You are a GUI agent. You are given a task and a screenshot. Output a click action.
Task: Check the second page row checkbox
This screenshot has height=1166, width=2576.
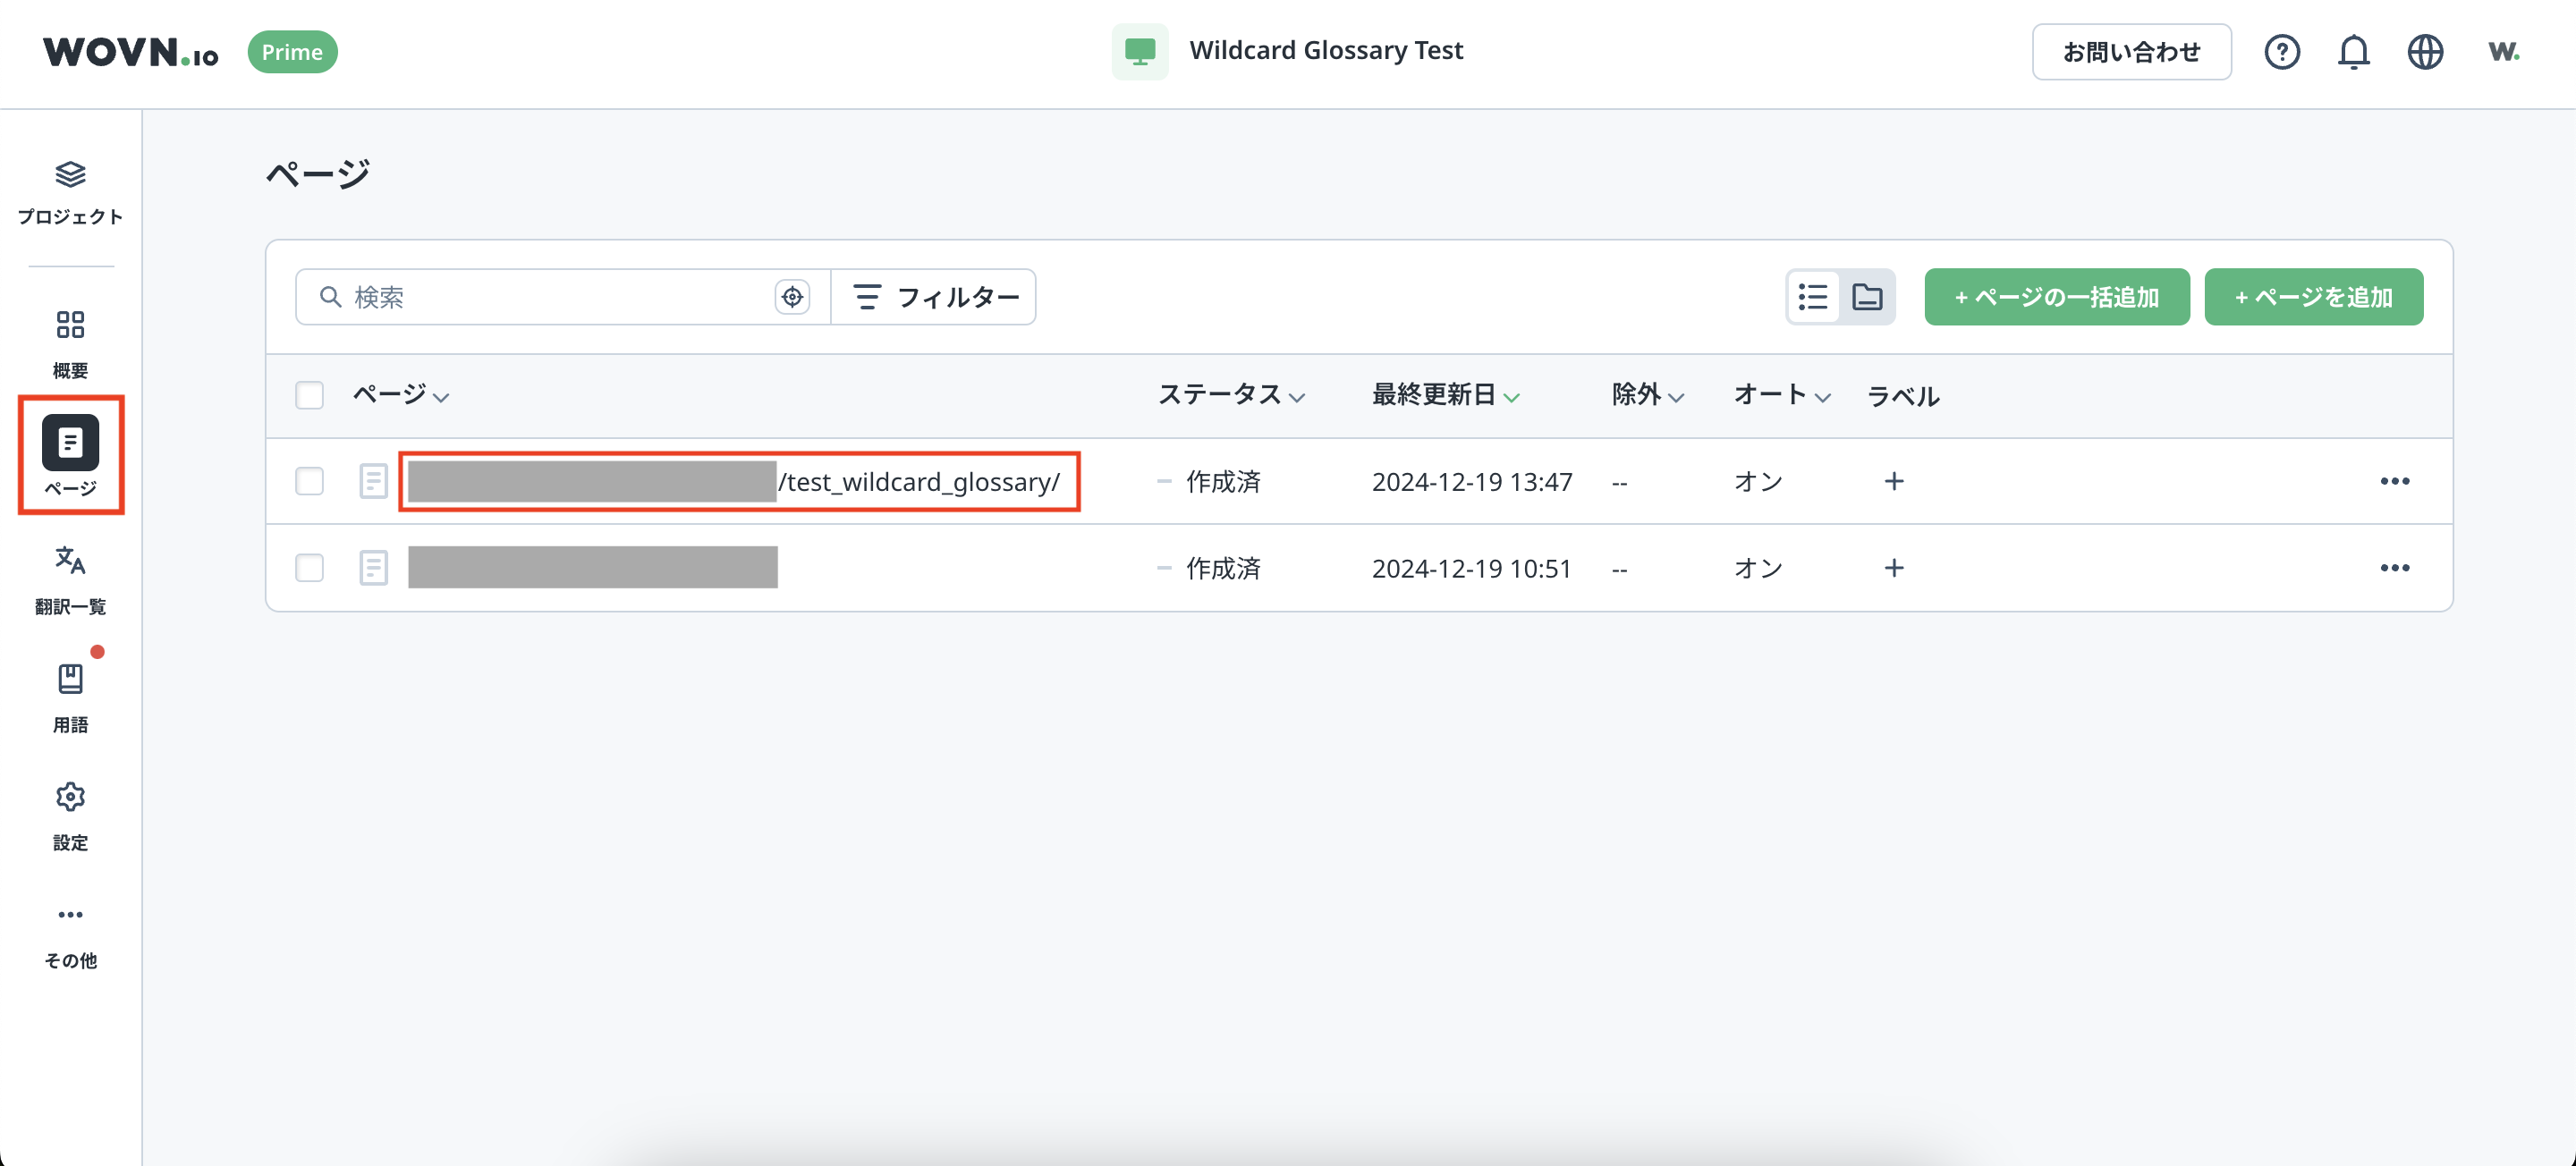click(309, 568)
